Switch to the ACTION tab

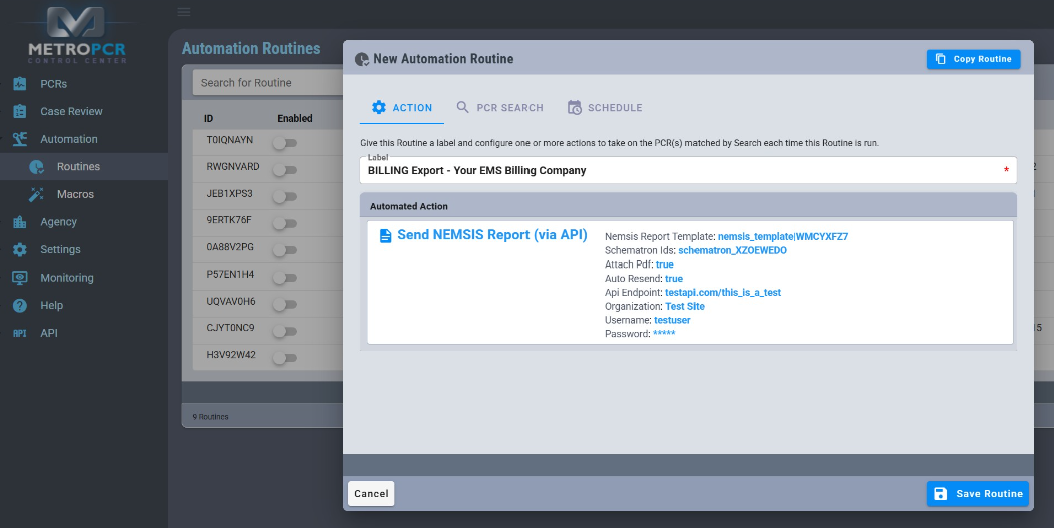point(402,108)
